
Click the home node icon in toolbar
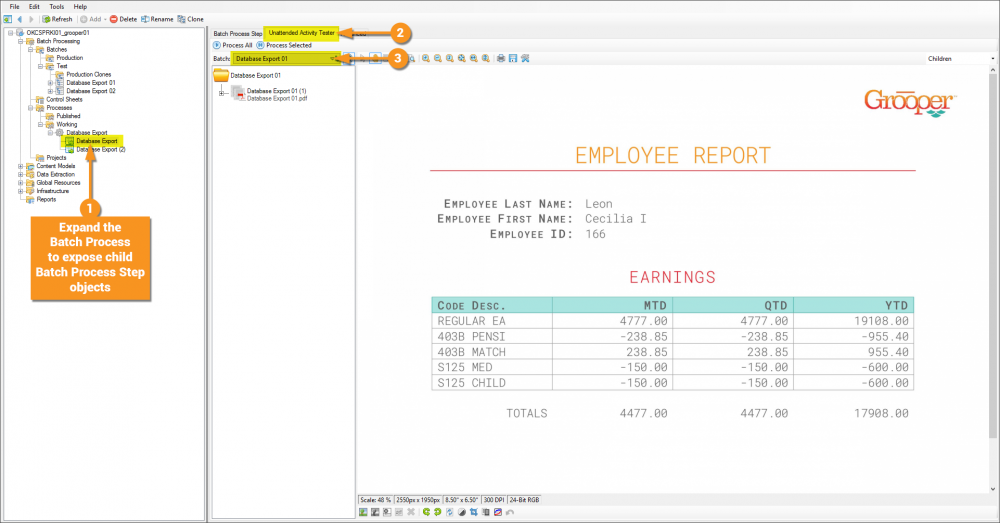8,19
